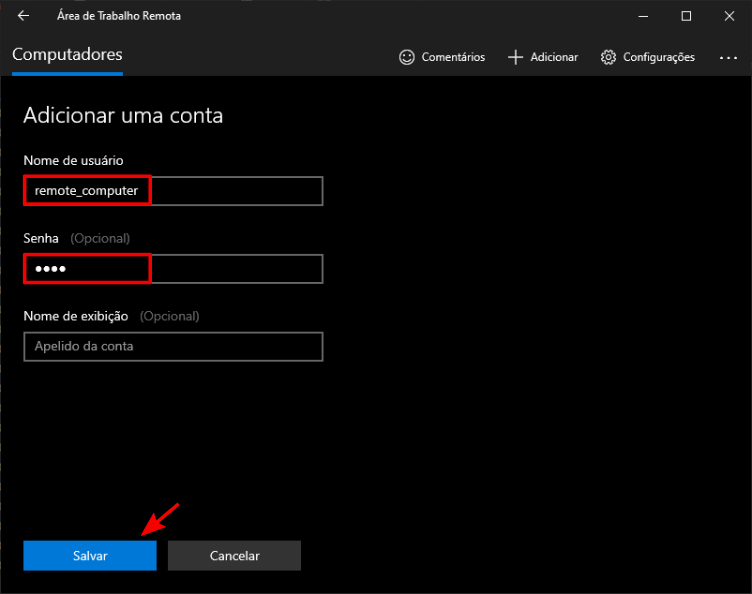This screenshot has width=752, height=594.
Task: Focus the Nome de usuário field
Action: point(173,191)
